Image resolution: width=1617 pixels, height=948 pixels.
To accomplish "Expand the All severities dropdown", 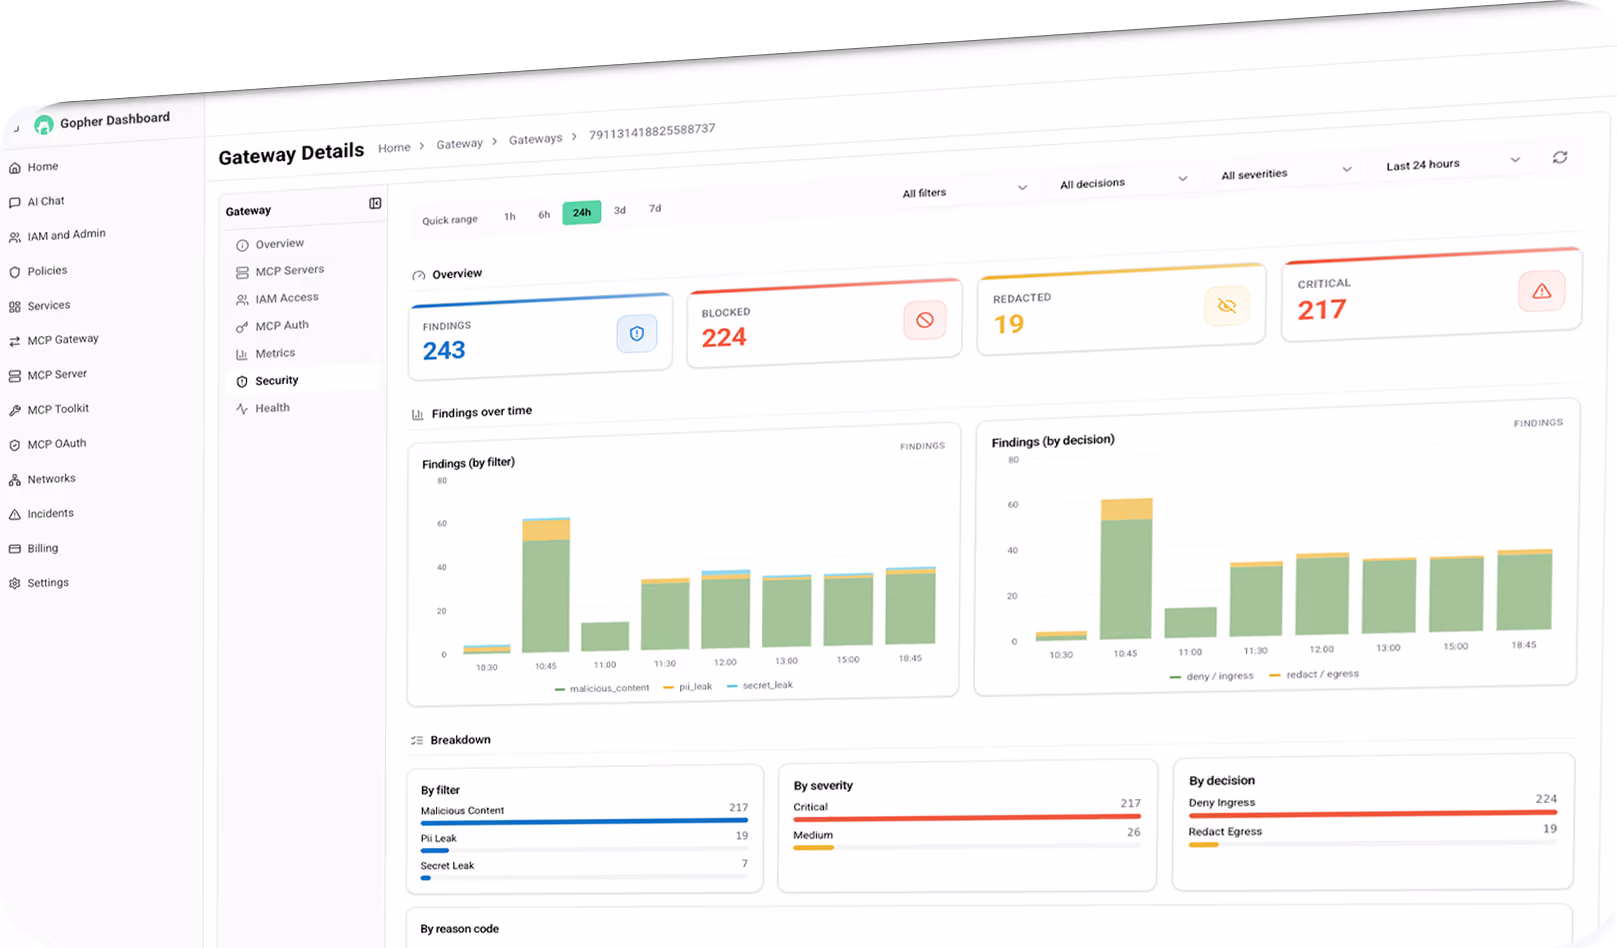I will pos(1286,173).
